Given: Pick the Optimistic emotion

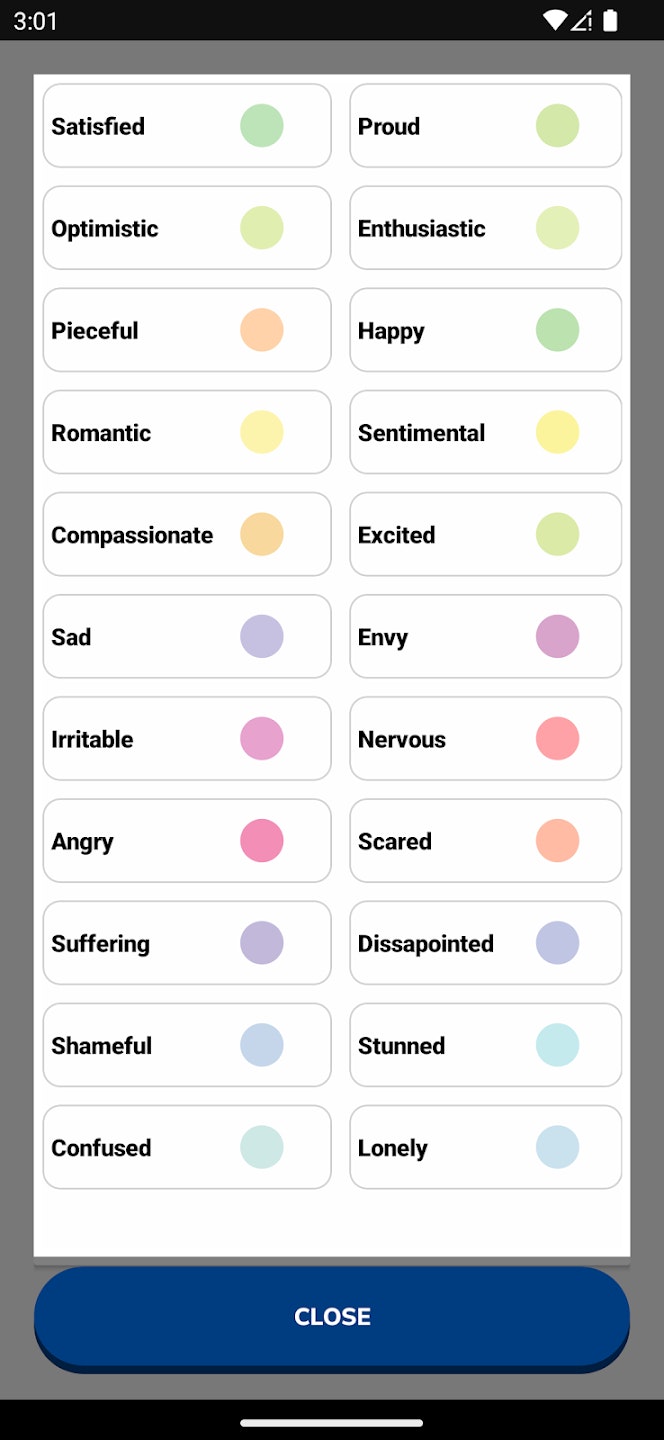Looking at the screenshot, I should [187, 228].
